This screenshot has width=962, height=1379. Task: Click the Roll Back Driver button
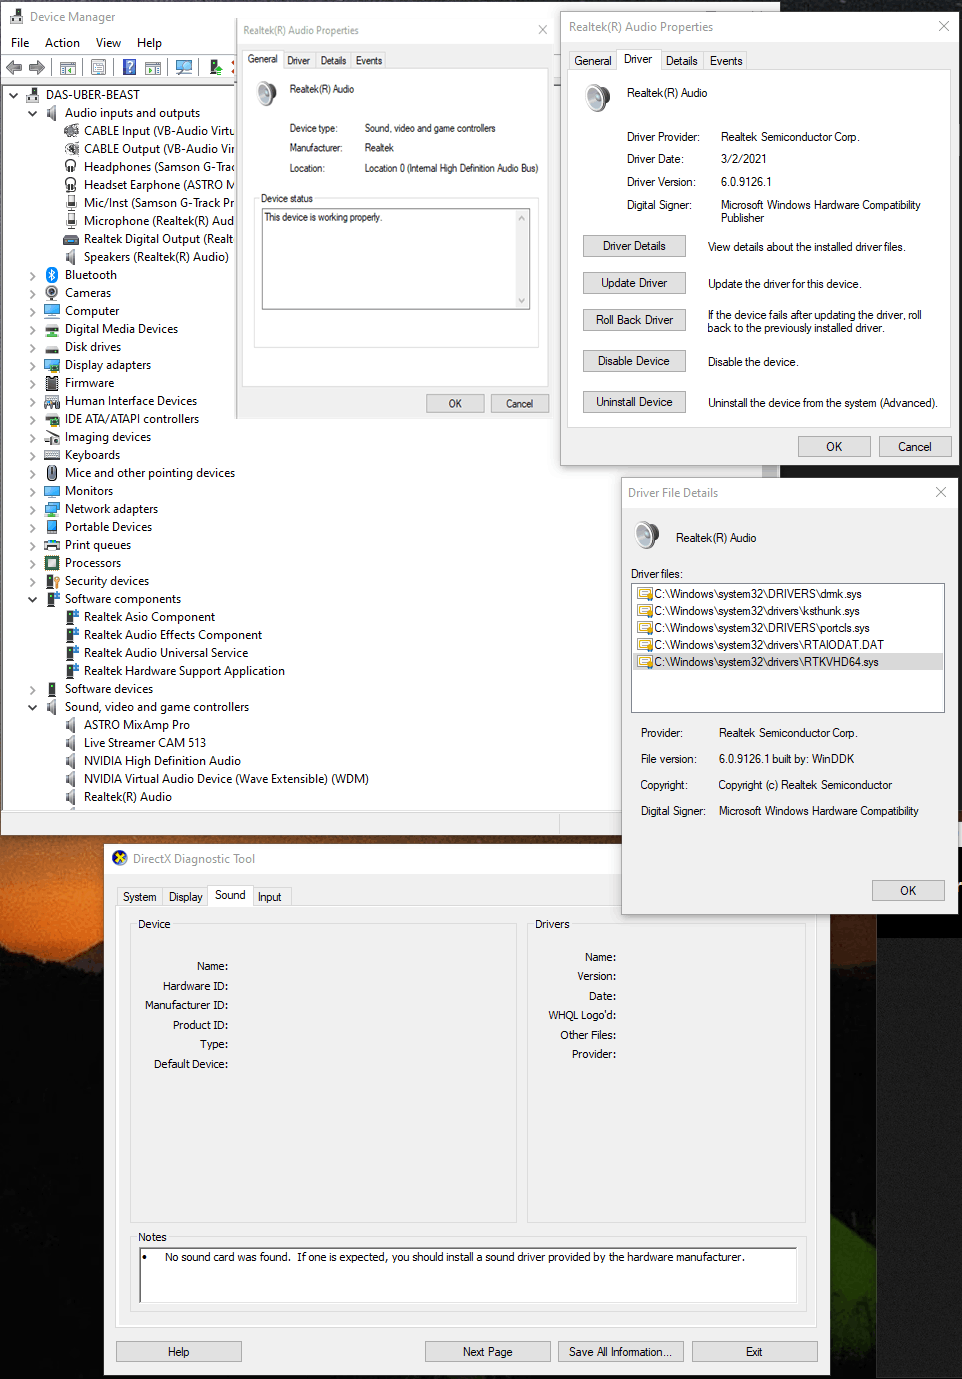[634, 320]
